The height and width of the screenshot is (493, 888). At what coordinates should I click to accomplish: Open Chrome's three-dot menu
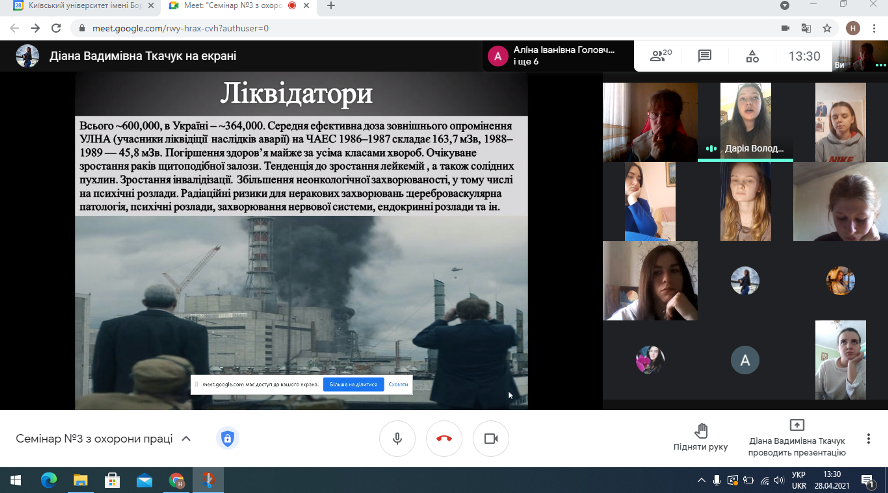[x=874, y=28]
